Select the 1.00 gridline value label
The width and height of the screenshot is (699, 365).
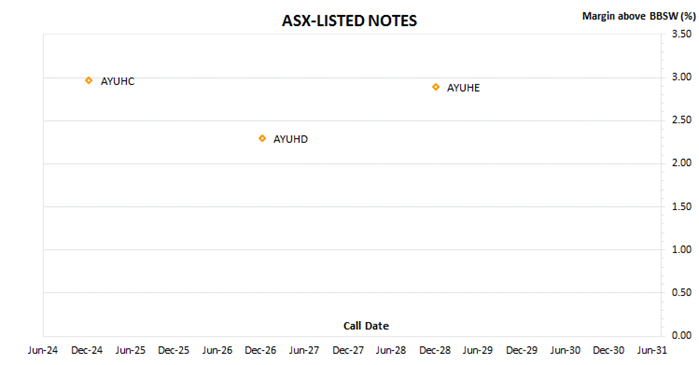[682, 250]
